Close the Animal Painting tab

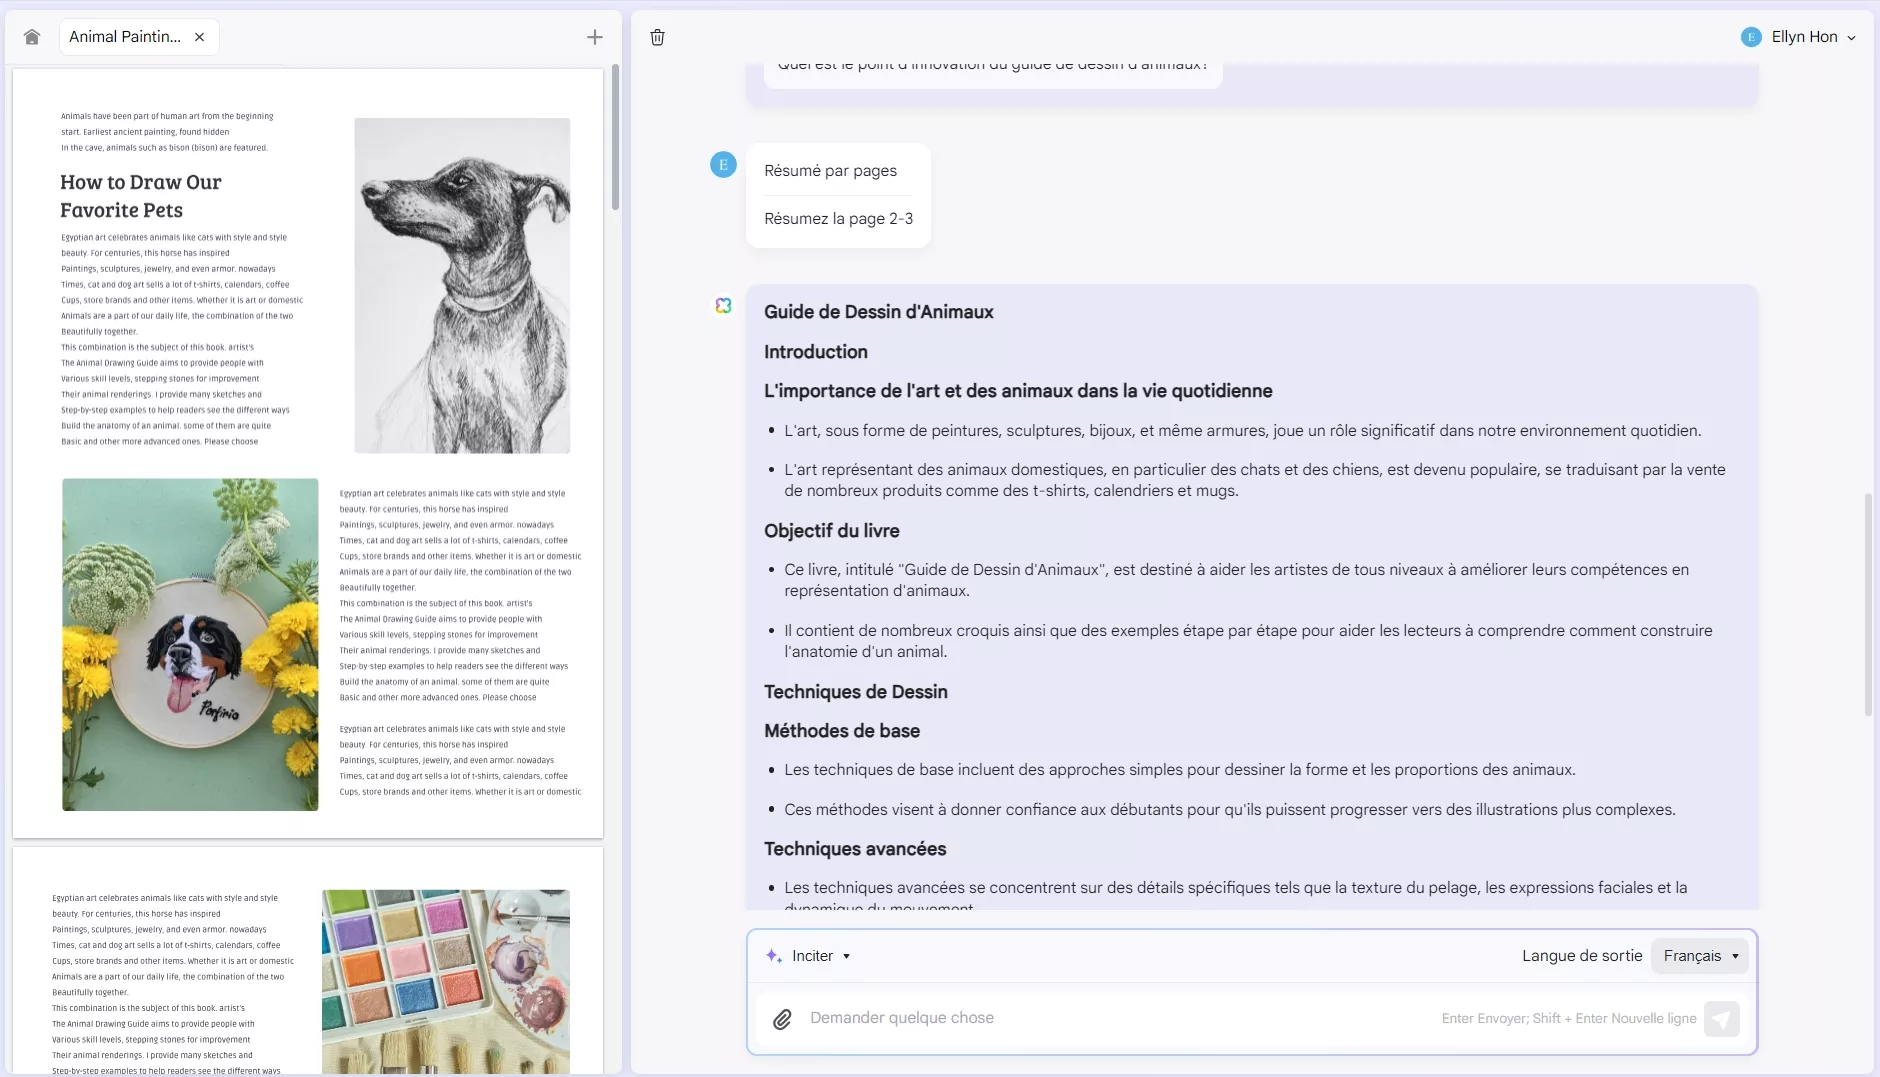tap(199, 36)
